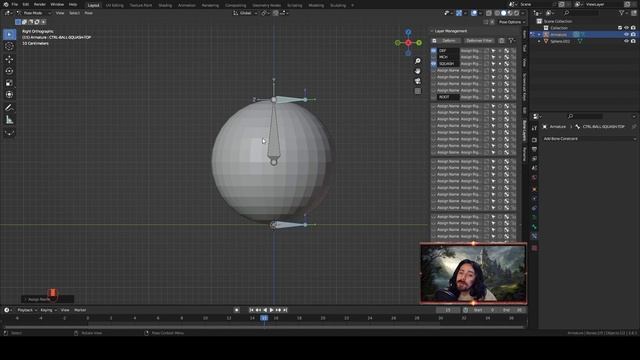640x360 pixels.
Task: Toggle X-ray button in viewport header
Action: pos(489,13)
